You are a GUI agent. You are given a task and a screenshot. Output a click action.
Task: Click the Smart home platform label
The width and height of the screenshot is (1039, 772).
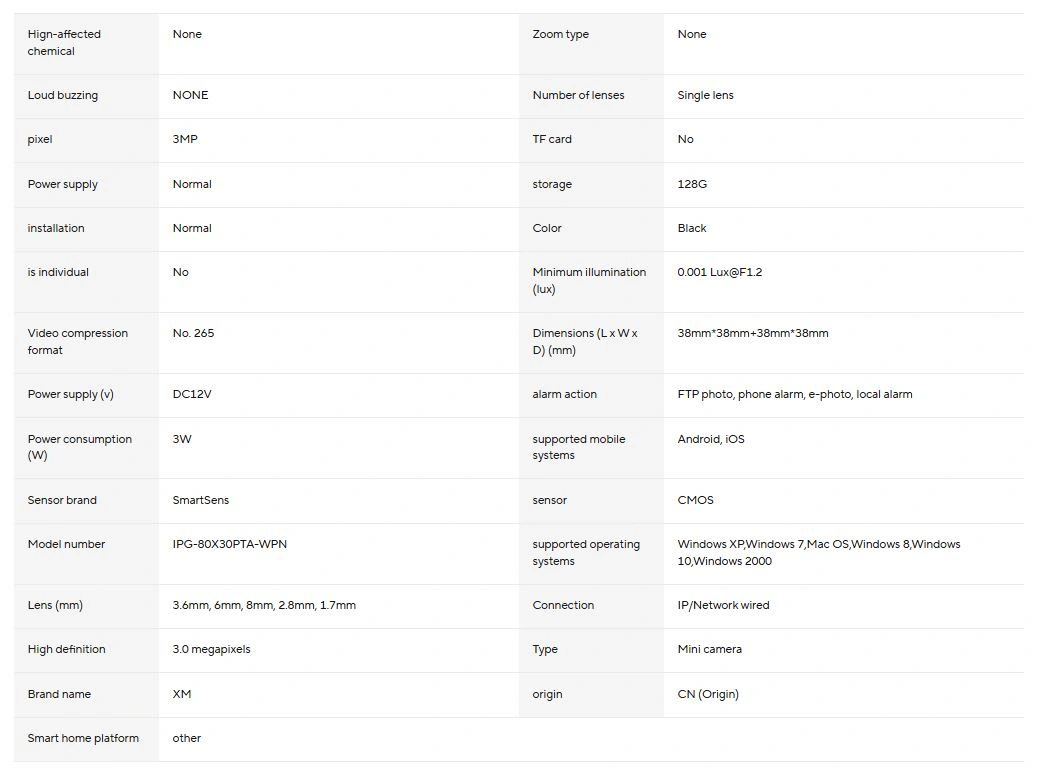pyautogui.click(x=83, y=738)
